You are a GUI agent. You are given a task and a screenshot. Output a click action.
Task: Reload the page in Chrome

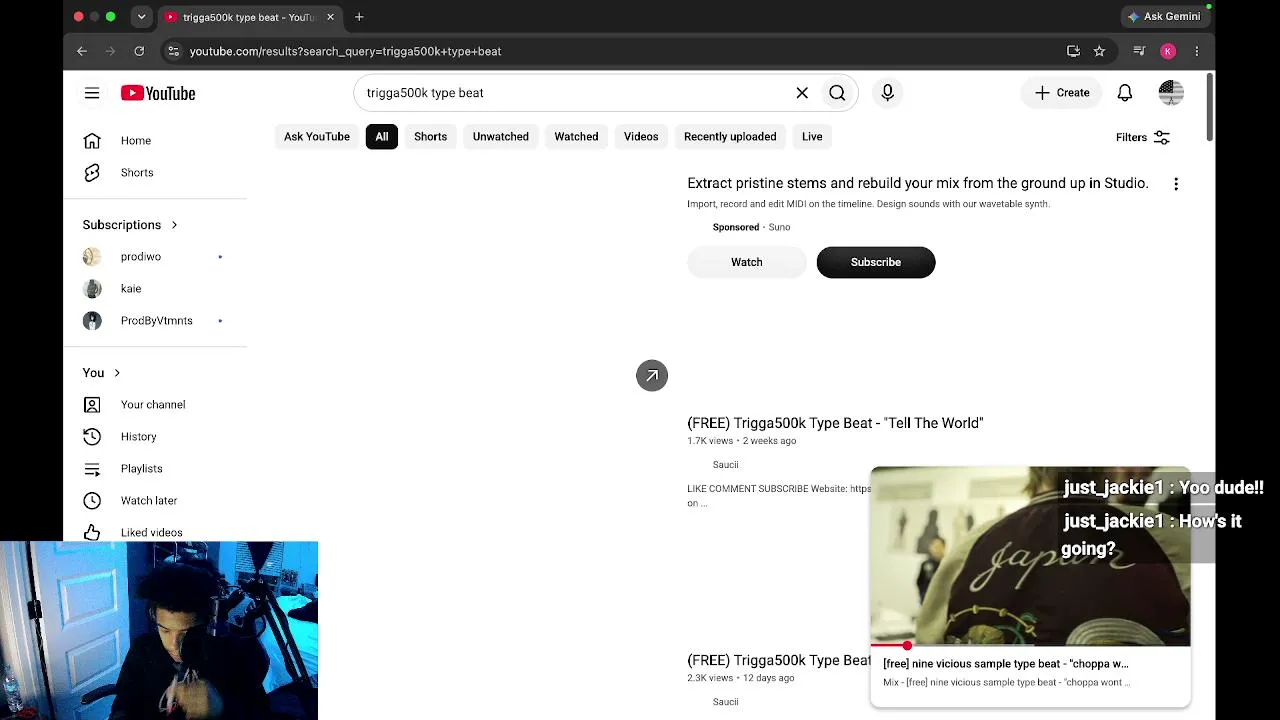(x=139, y=51)
